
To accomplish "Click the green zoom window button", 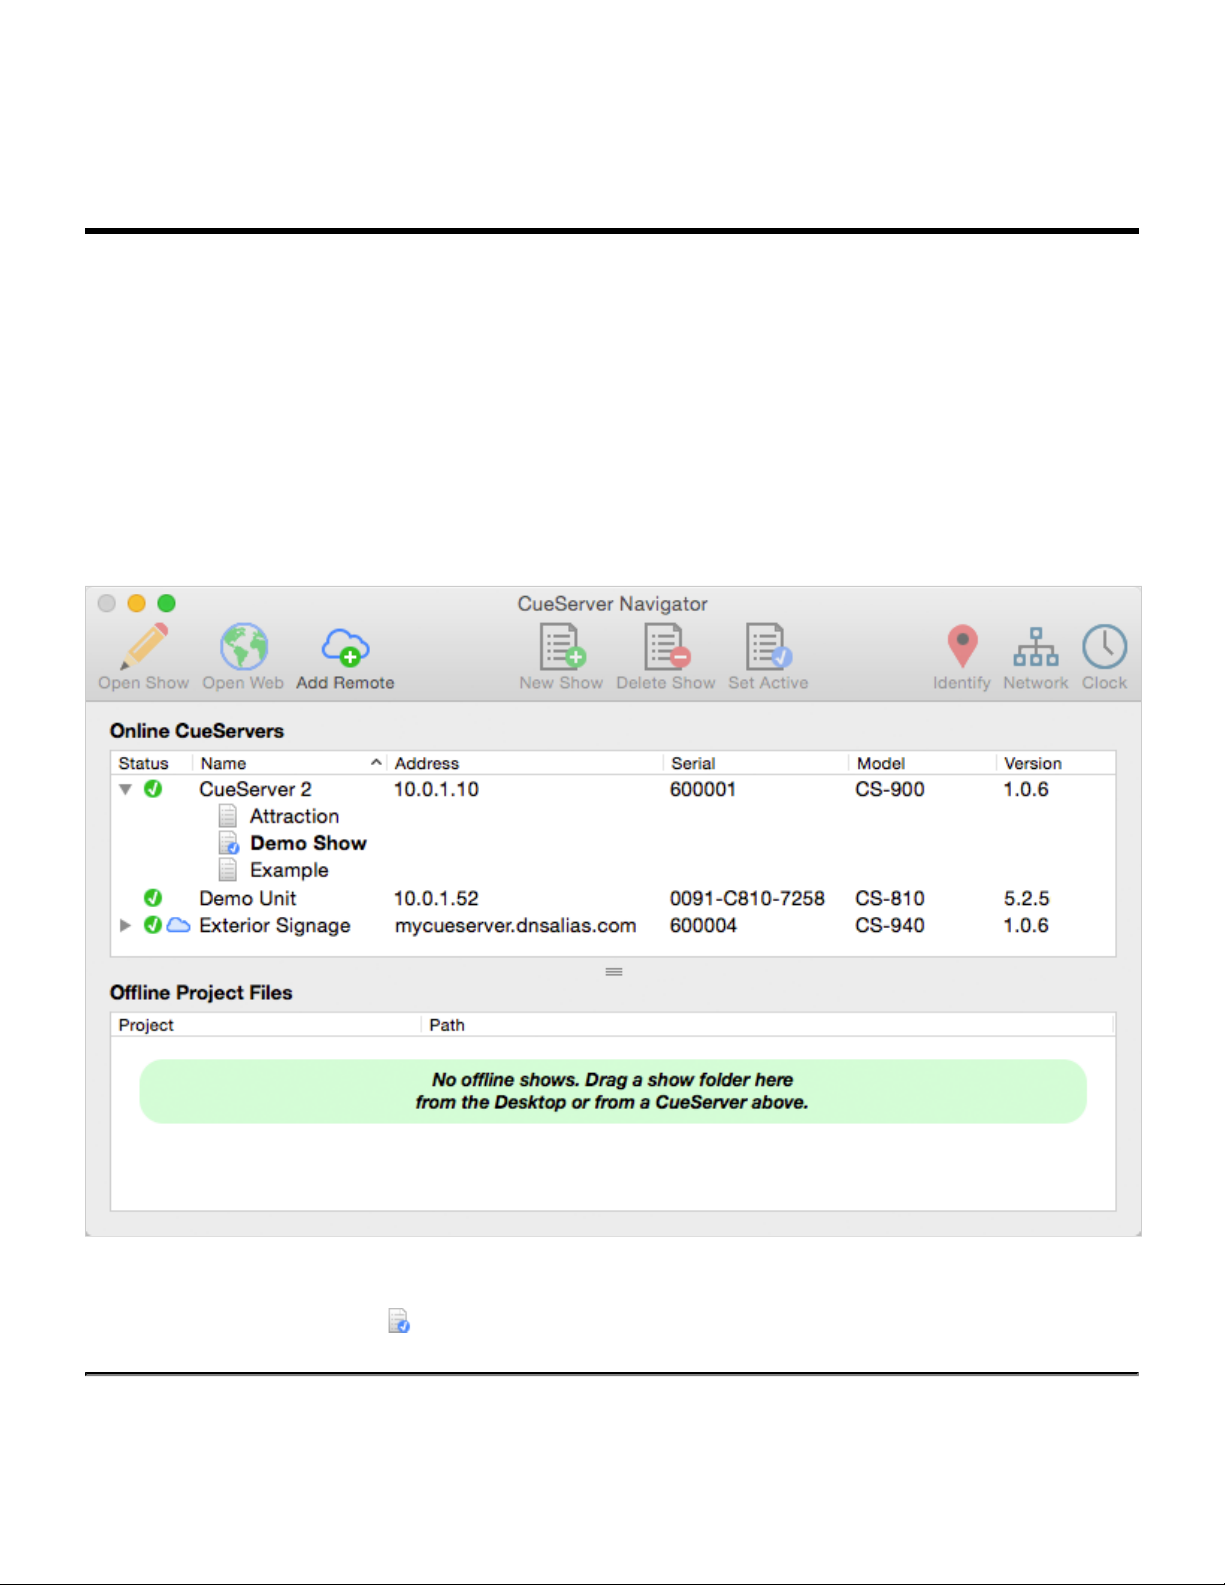I will coord(167,603).
